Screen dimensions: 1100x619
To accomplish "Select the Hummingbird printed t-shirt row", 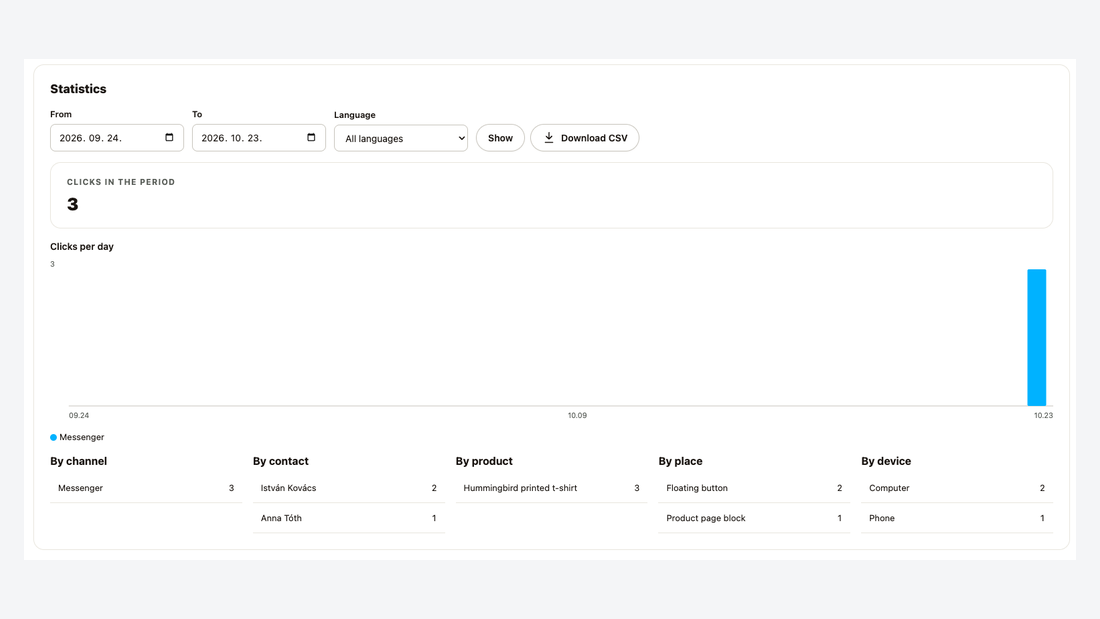I will tap(551, 488).
